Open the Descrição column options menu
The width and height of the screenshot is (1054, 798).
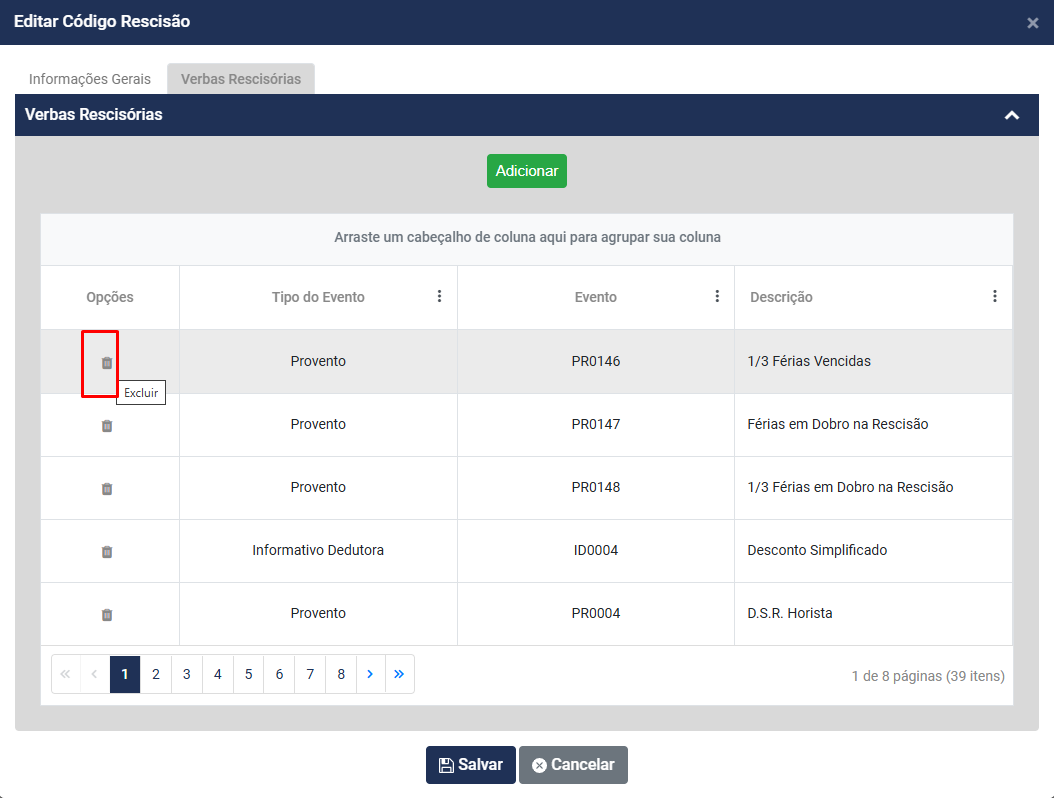pos(994,296)
